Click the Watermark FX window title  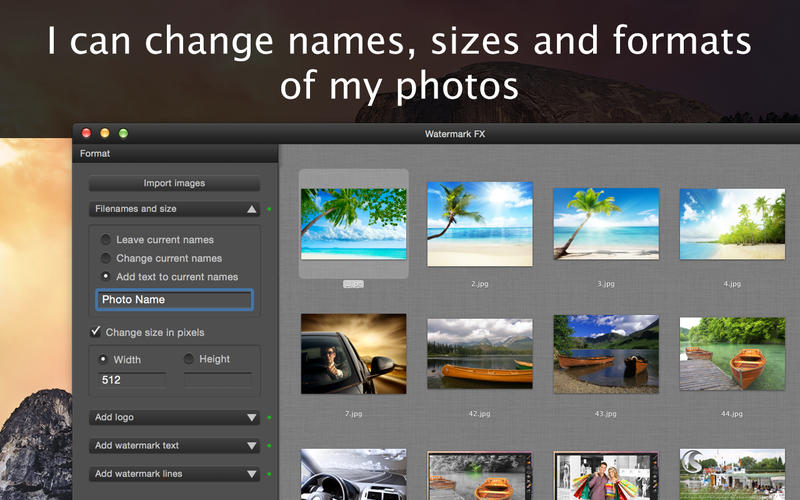coord(455,134)
